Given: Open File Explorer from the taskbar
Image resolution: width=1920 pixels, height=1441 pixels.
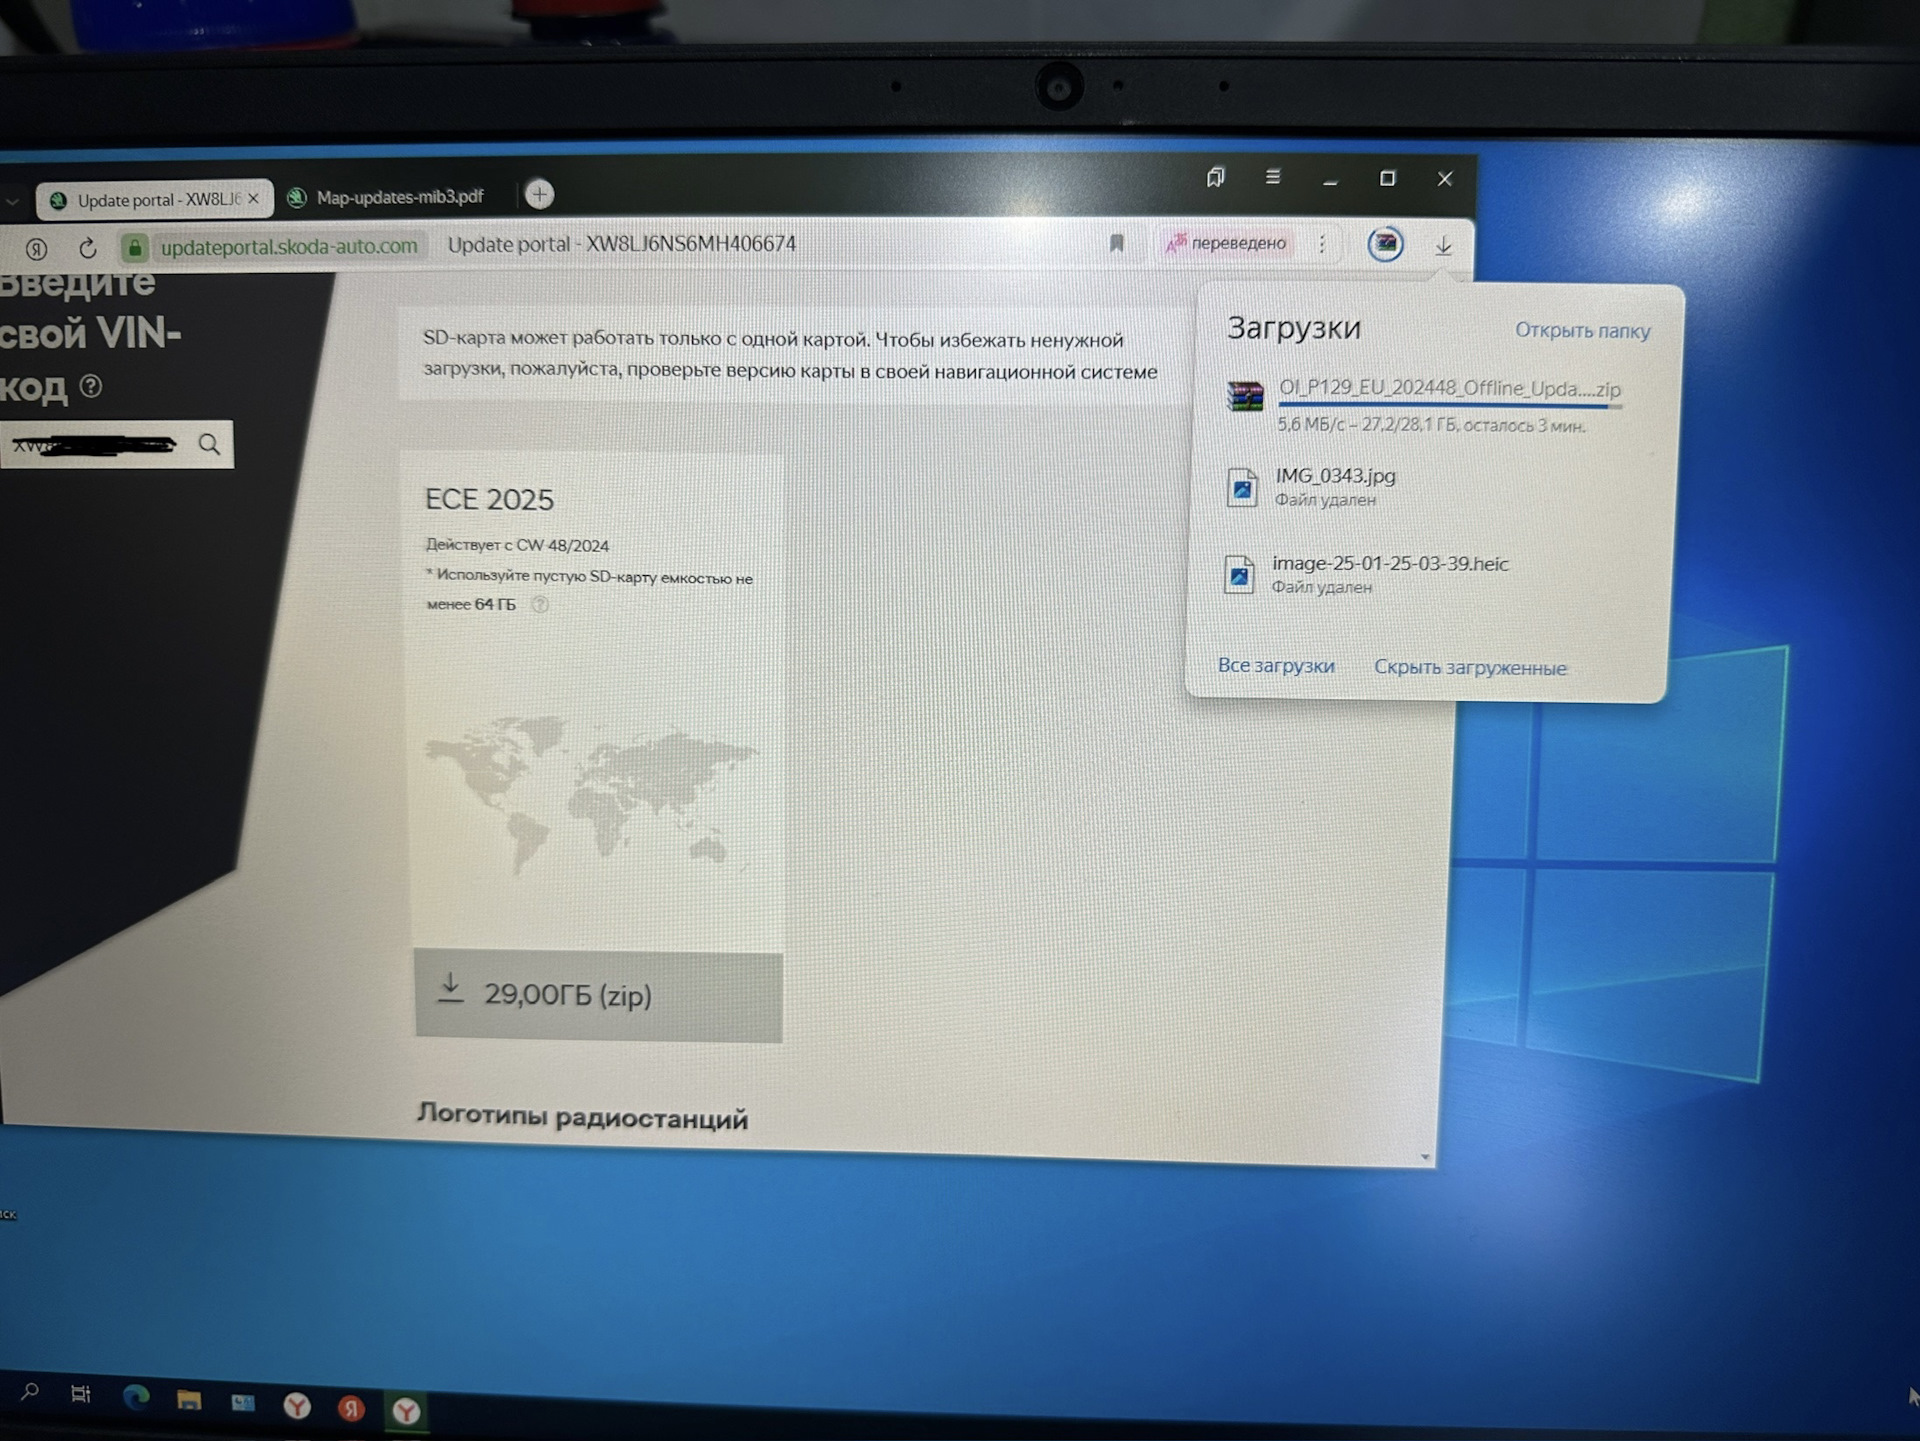Looking at the screenshot, I should (188, 1399).
